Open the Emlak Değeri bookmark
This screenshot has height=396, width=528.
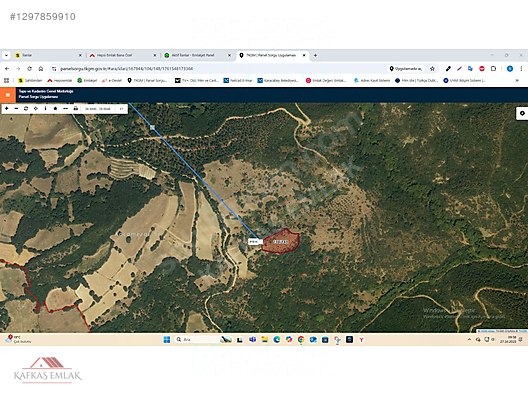click(x=326, y=80)
